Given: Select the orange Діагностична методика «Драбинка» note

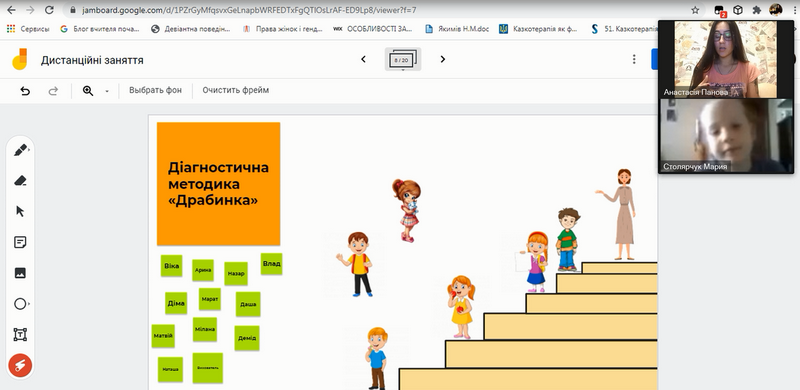Looking at the screenshot, I should pos(218,184).
